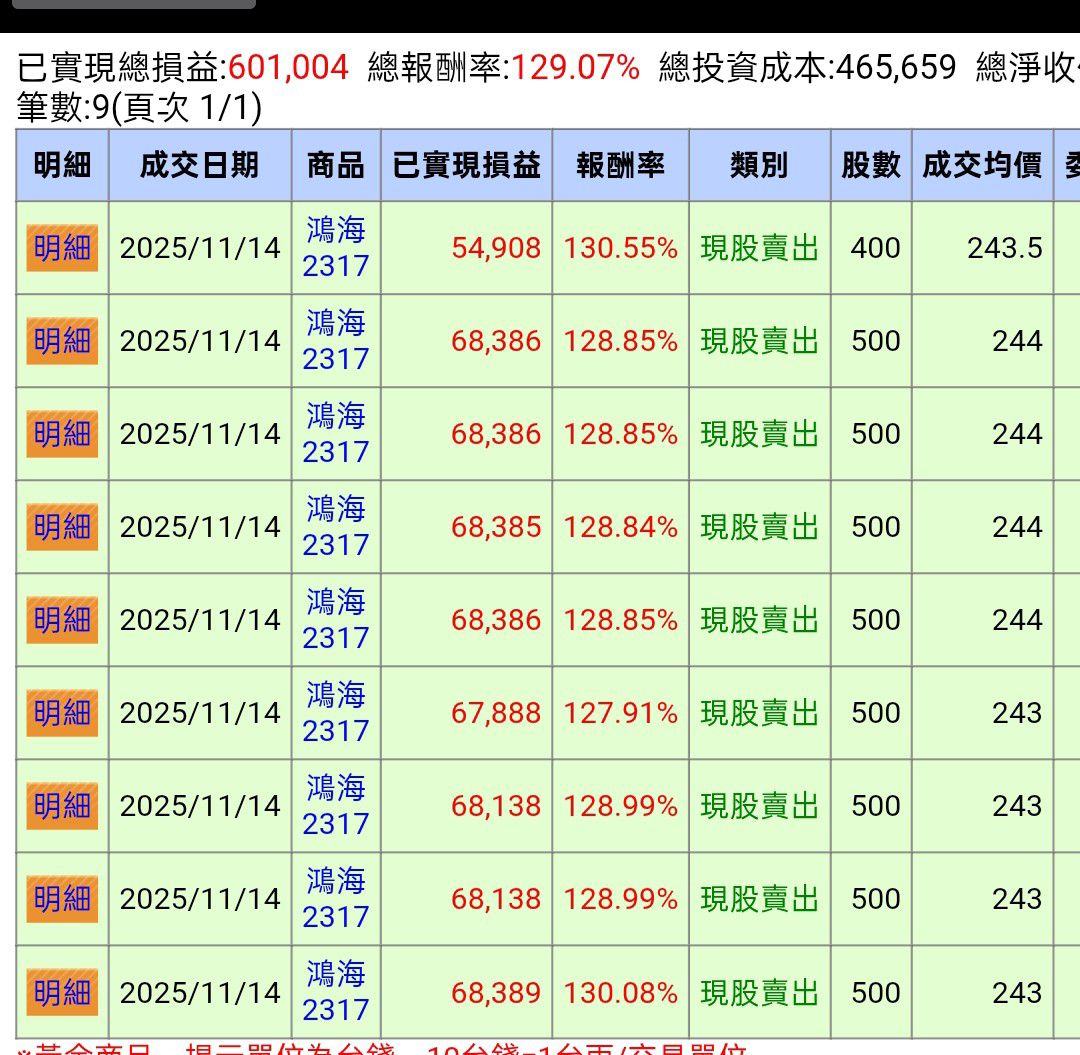Click the 成交均價 column header
Screen dimensions: 1080x1055
pyautogui.click(x=983, y=165)
